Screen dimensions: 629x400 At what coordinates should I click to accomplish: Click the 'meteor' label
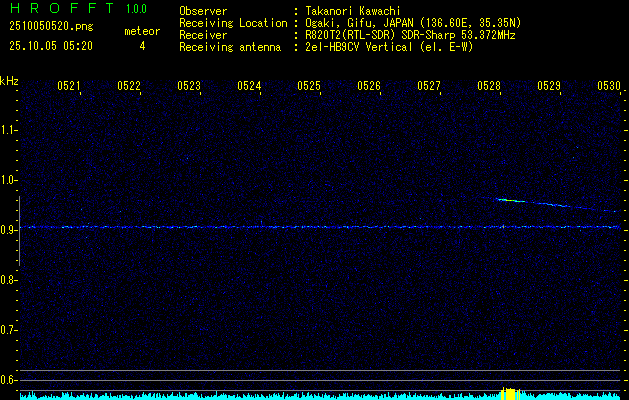point(142,31)
